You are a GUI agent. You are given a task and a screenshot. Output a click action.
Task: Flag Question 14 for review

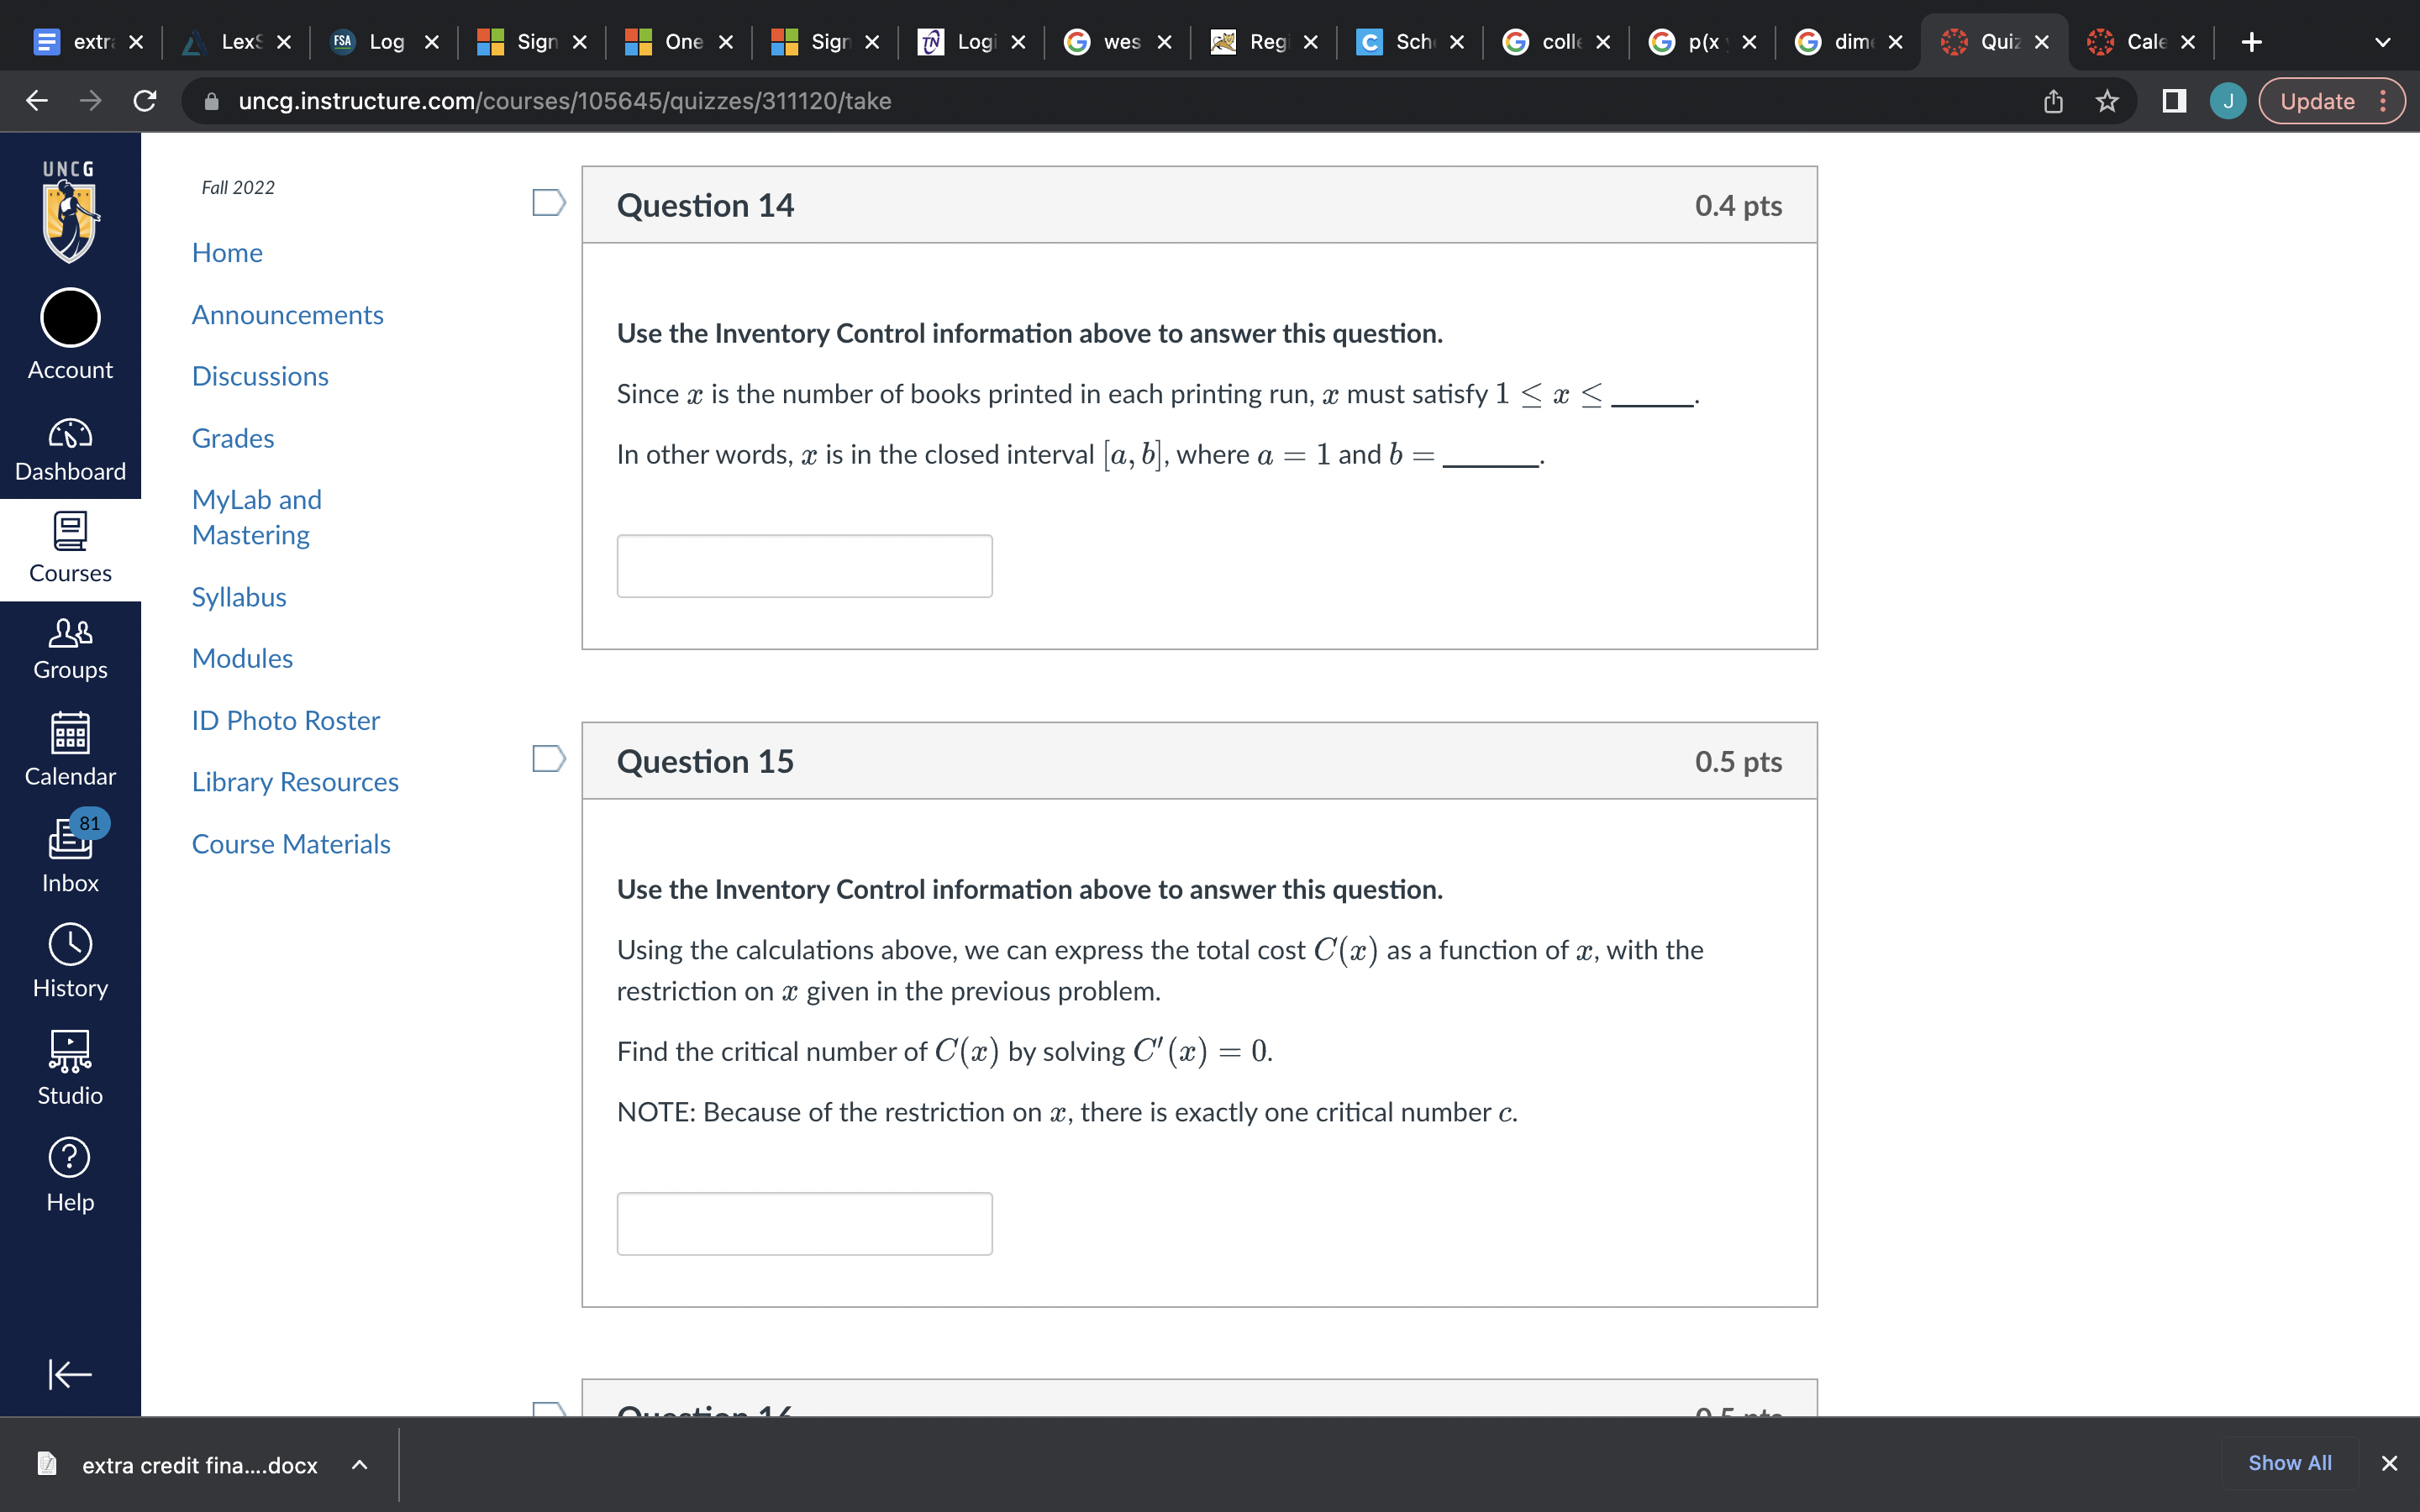[x=548, y=203]
